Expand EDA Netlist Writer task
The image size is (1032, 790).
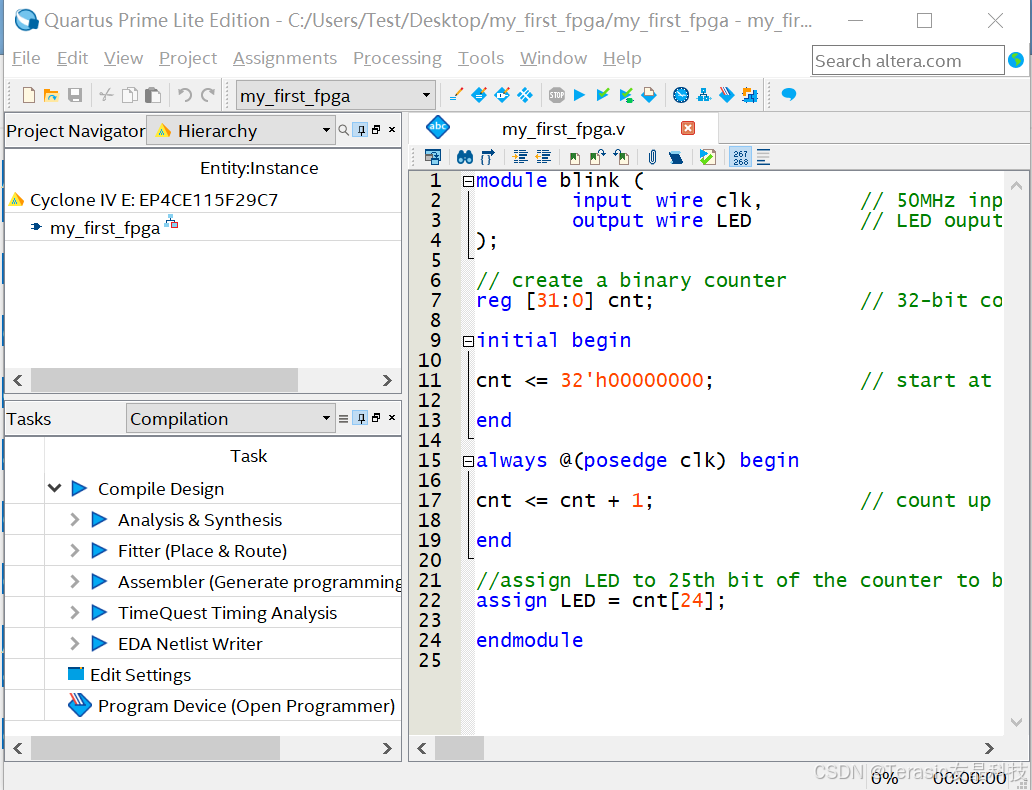pos(74,643)
